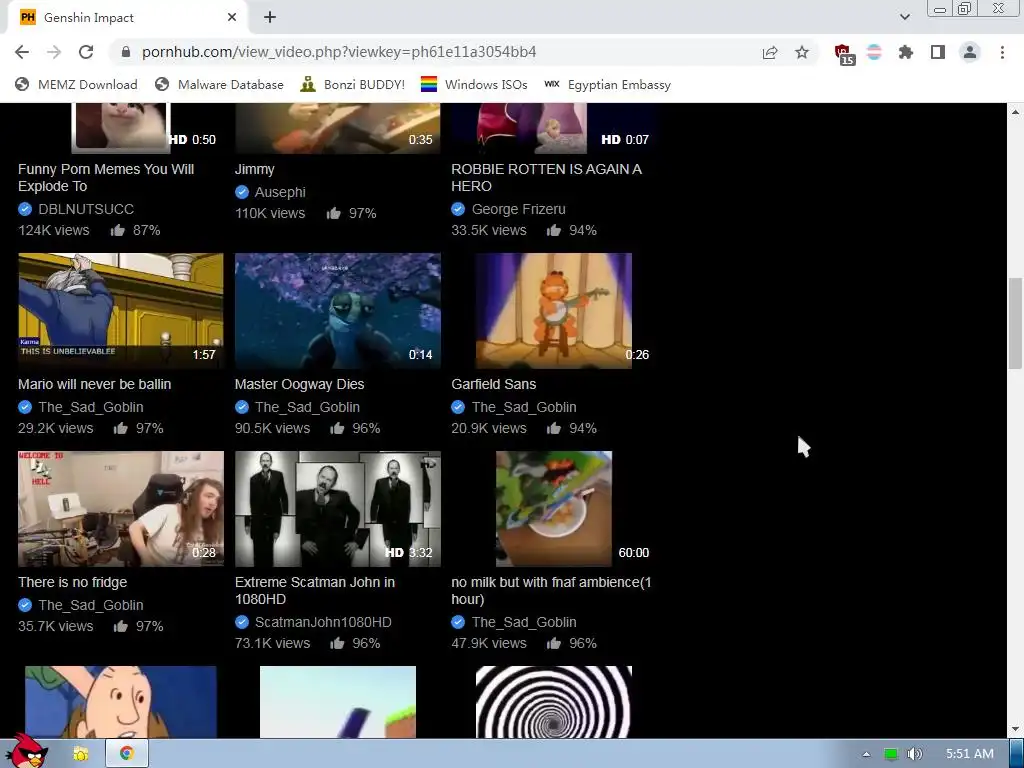Open the Chrome three-dot menu
This screenshot has width=1024, height=768.
tap(1002, 52)
